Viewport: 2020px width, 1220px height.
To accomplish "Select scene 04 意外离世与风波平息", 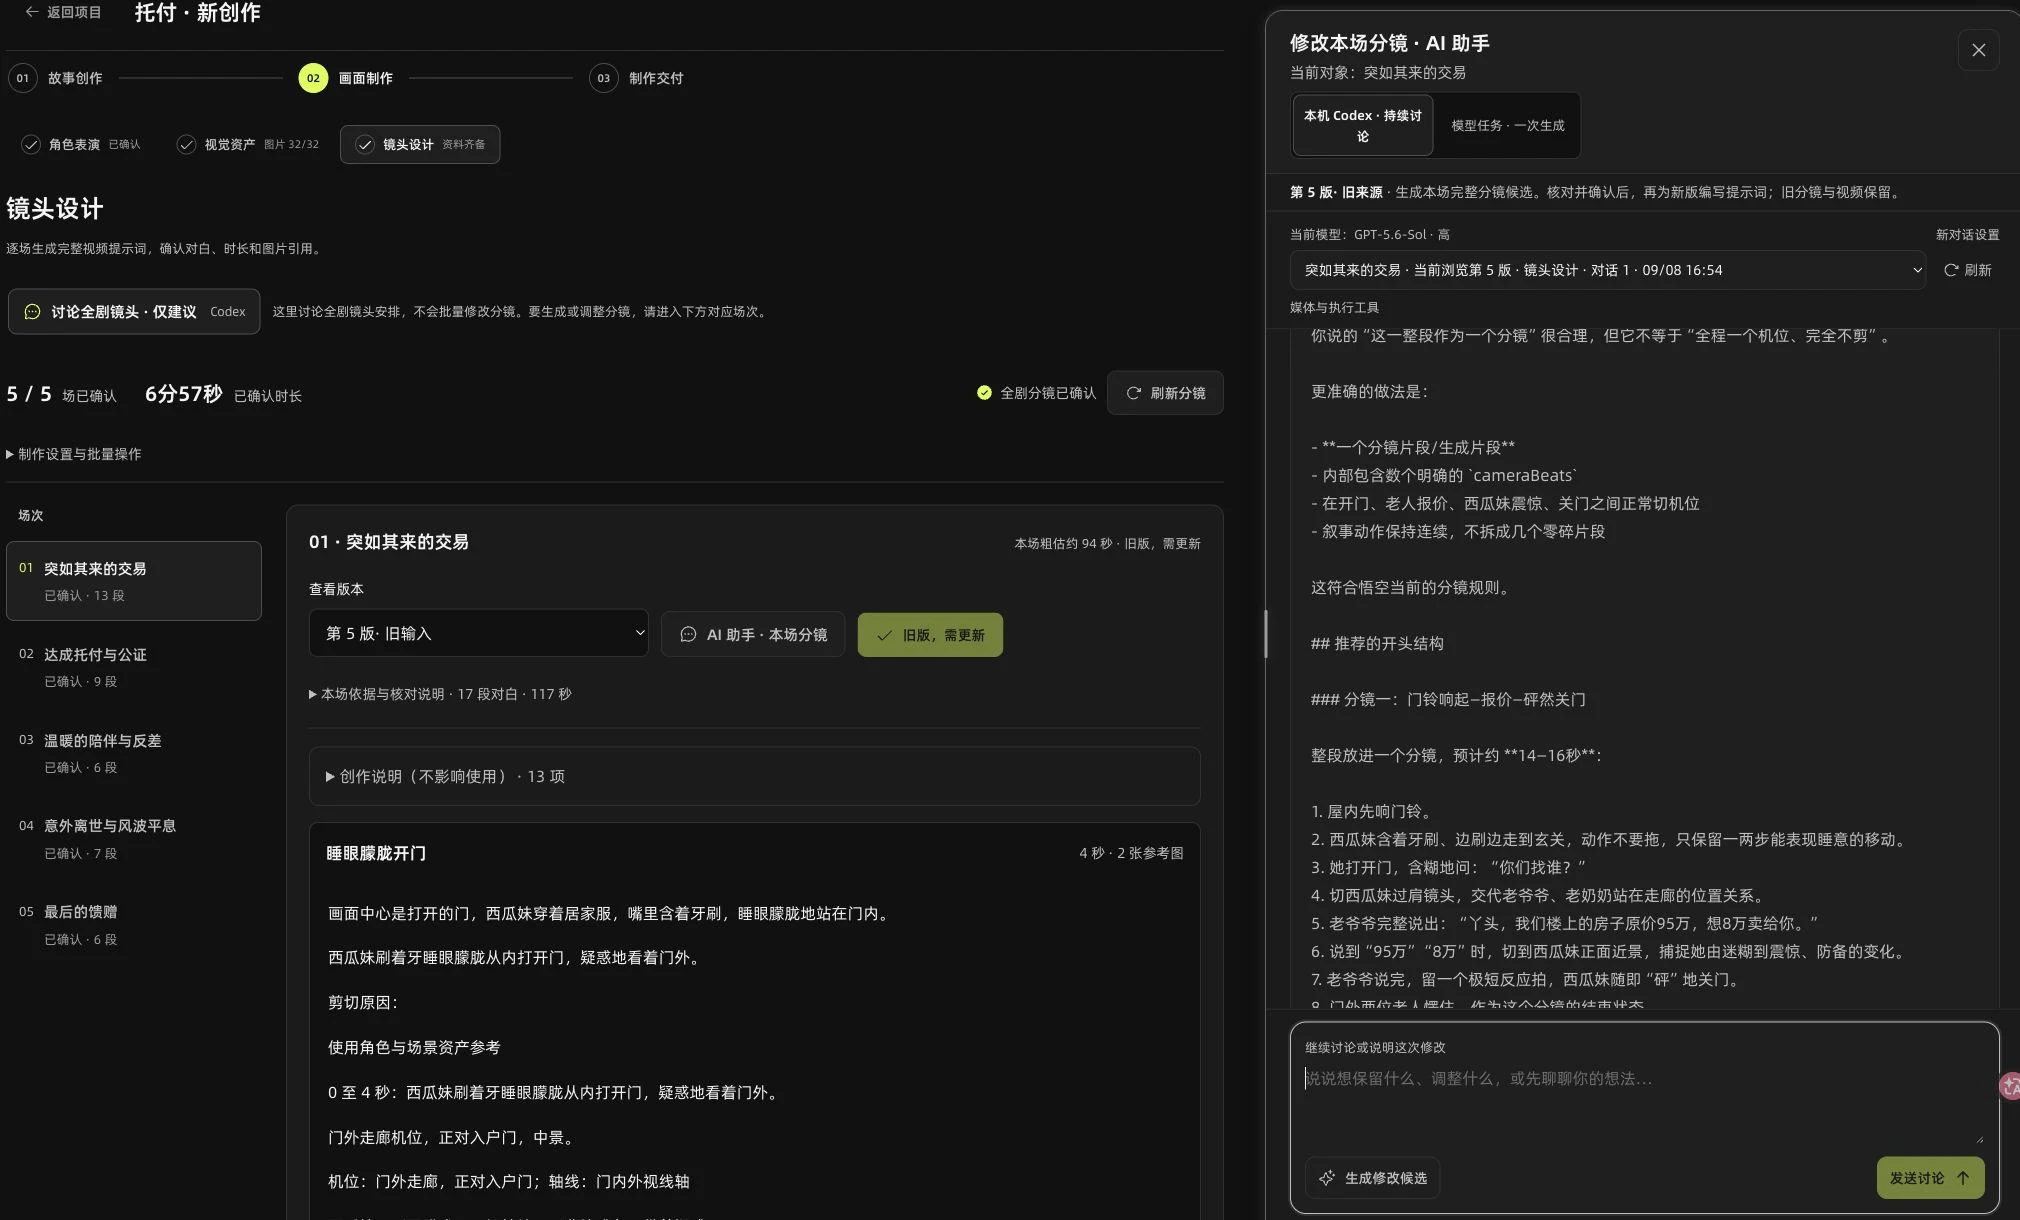I will [134, 838].
